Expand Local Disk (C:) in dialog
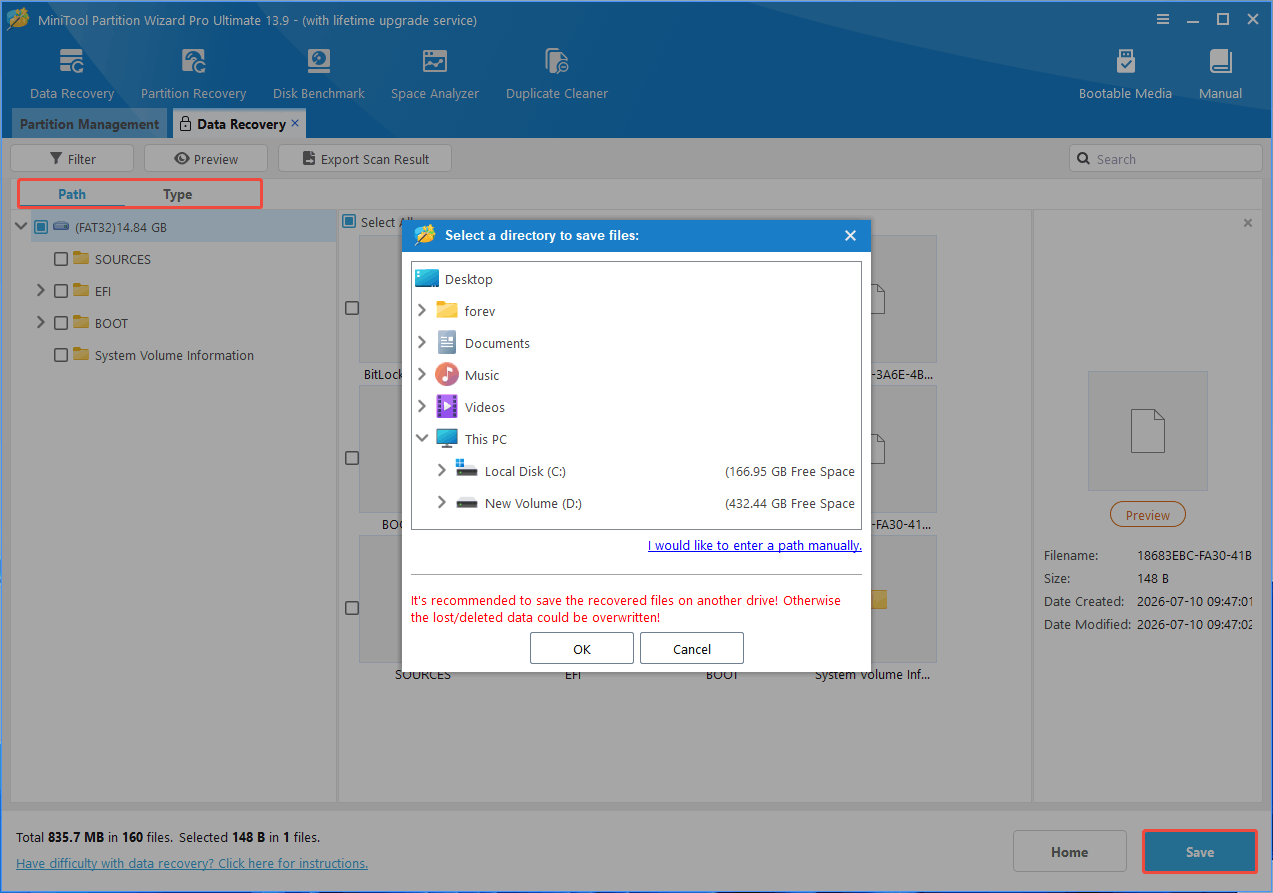This screenshot has width=1273, height=893. pyautogui.click(x=442, y=471)
